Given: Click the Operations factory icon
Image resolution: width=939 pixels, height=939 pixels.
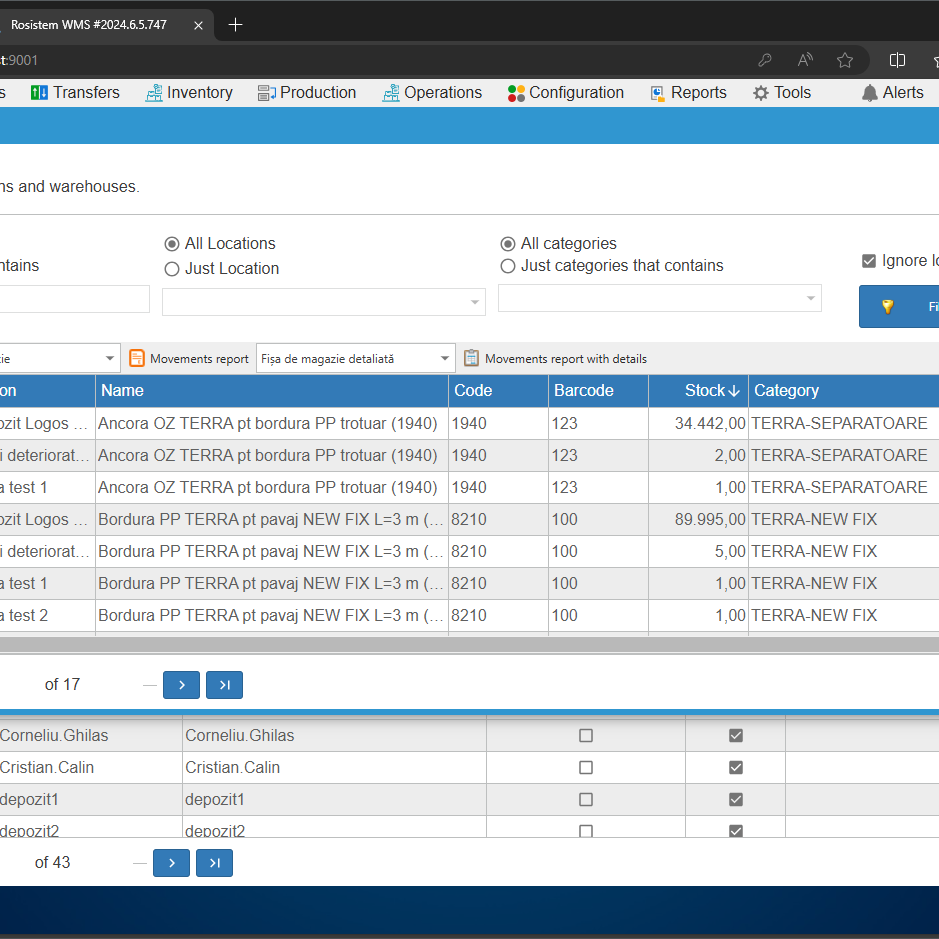Looking at the screenshot, I should tap(391, 92).
